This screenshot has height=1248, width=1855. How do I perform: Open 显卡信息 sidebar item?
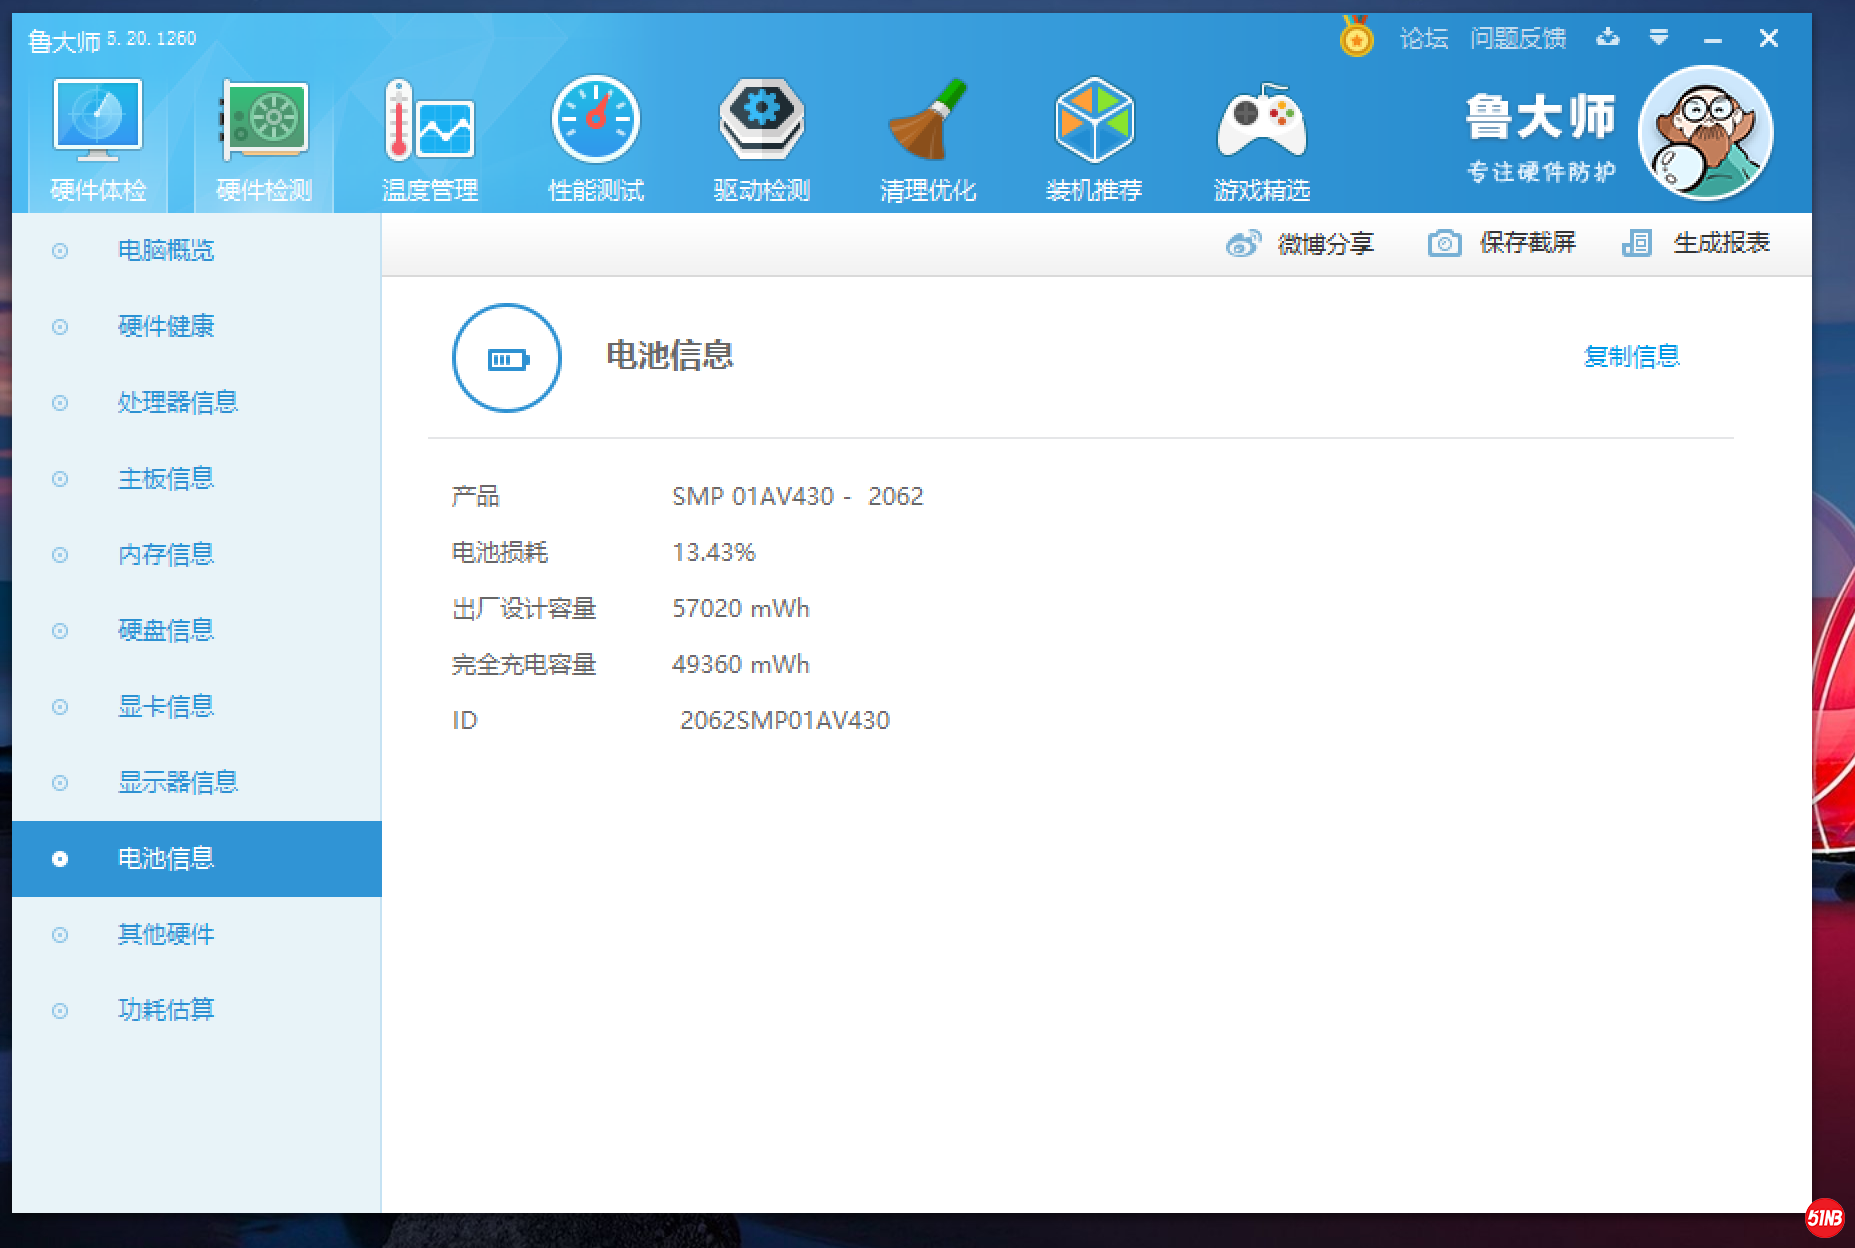(x=166, y=706)
